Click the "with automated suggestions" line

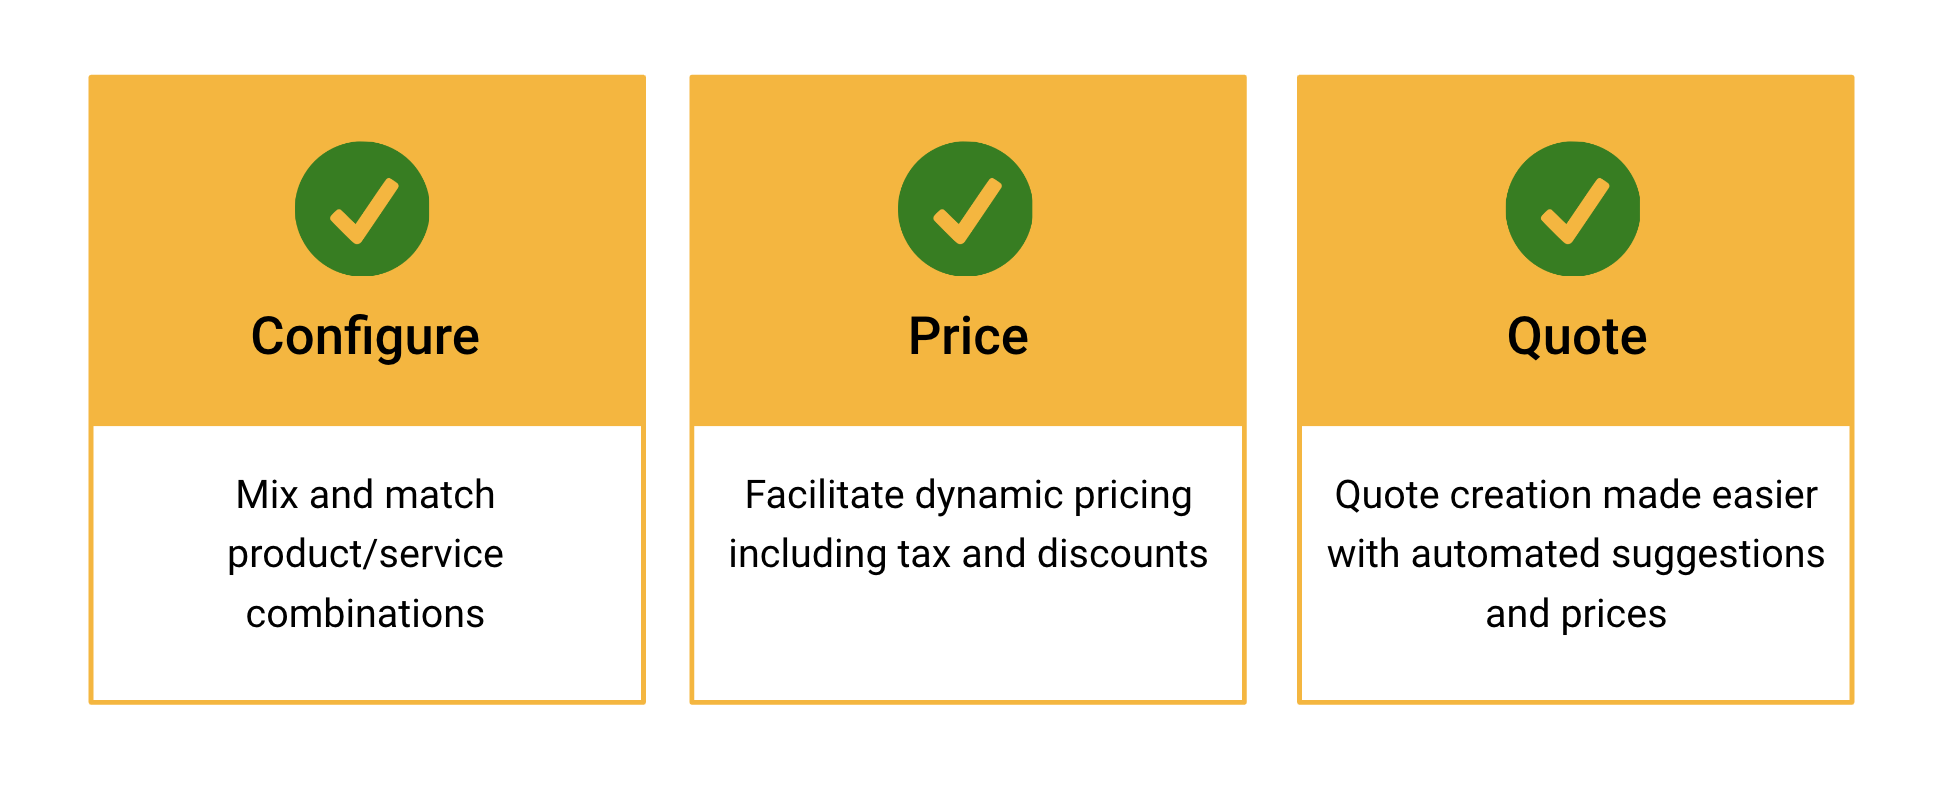[1576, 554]
